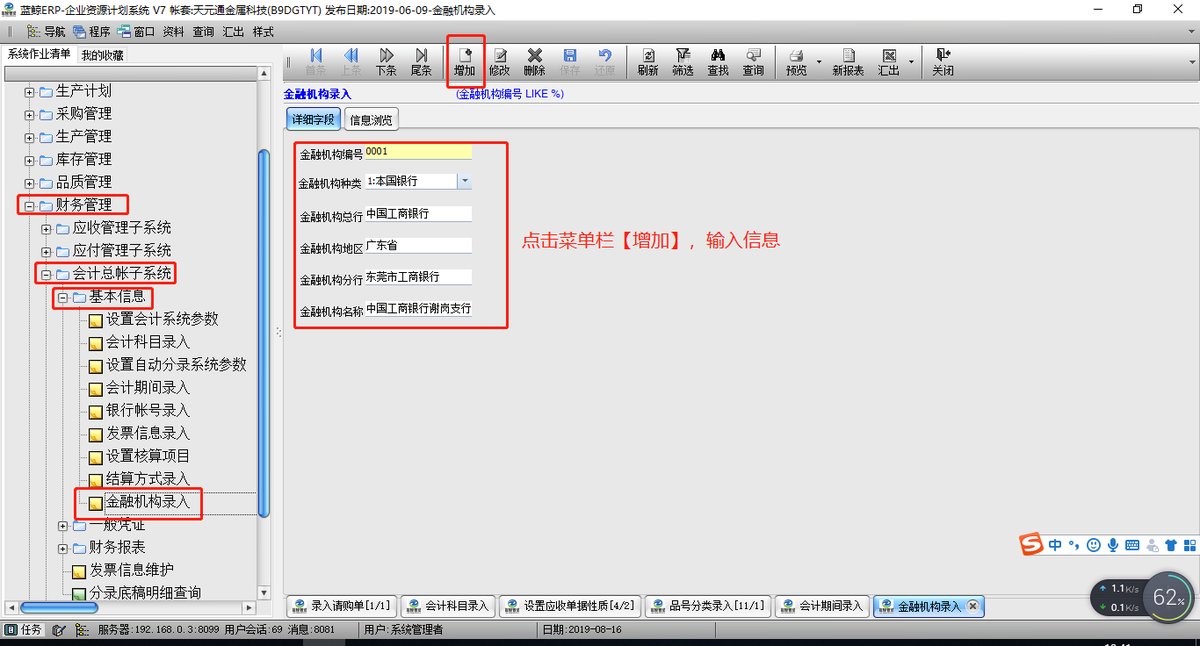The height and width of the screenshot is (646, 1200).
Task: Go to next record (下条)
Action: point(386,62)
